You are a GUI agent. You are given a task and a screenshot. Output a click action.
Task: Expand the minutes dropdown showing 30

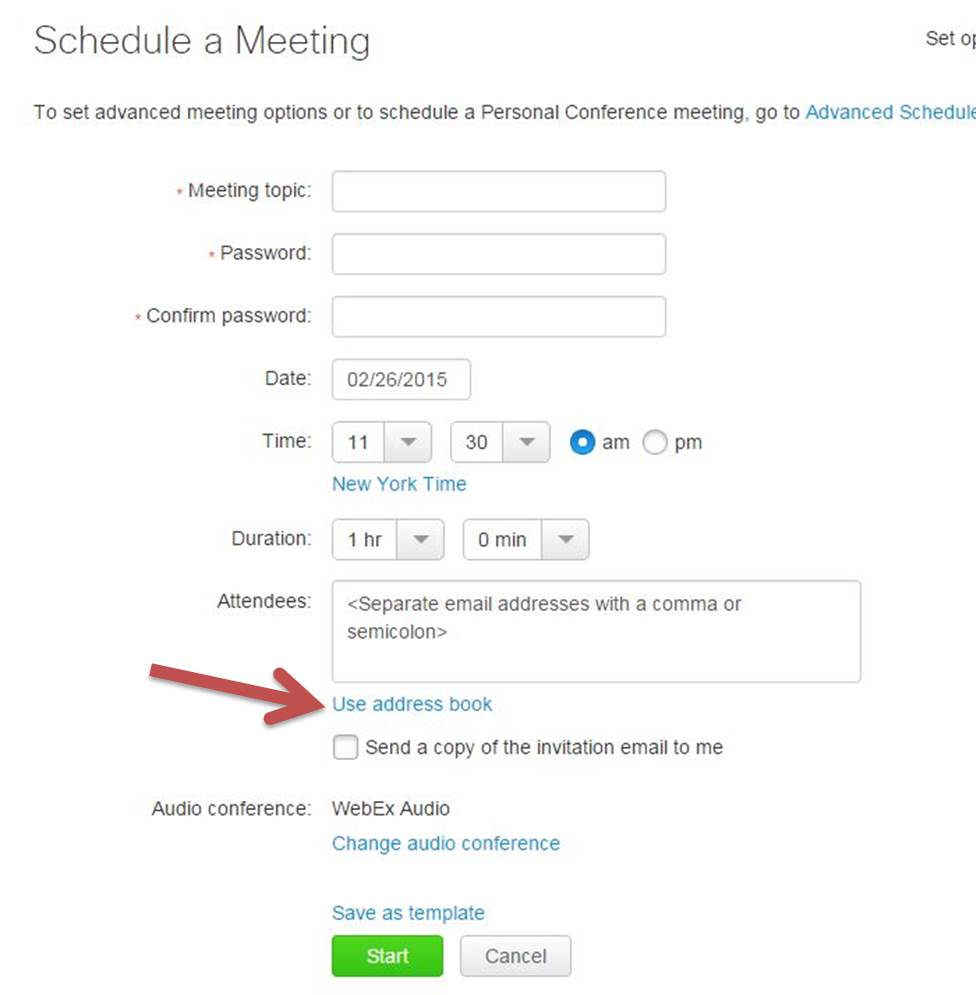tap(500, 442)
